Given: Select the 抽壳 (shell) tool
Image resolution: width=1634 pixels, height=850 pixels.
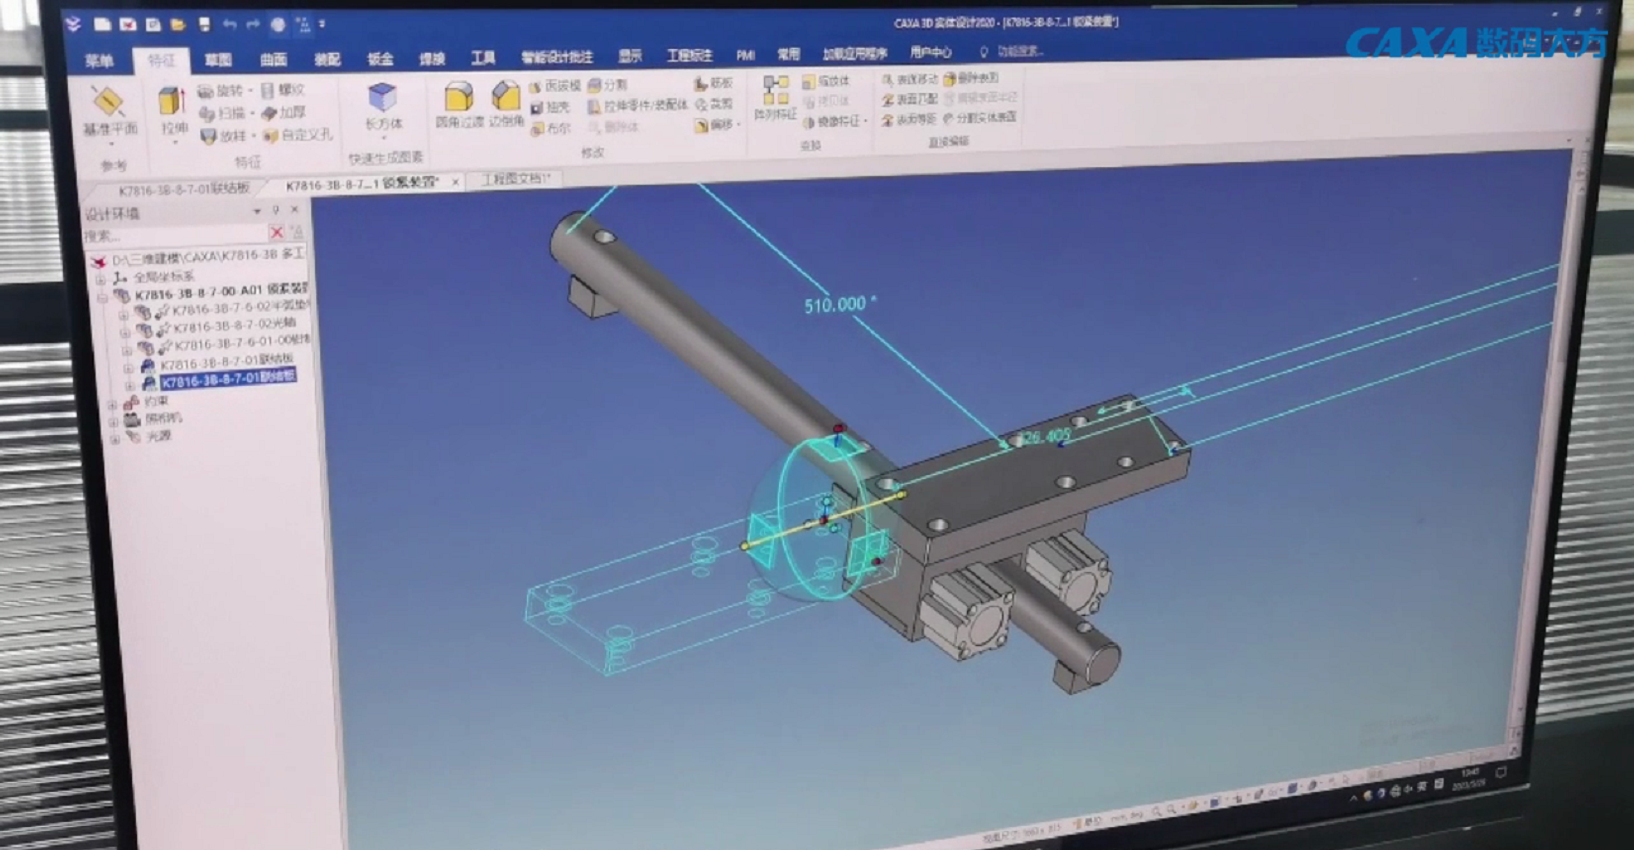Looking at the screenshot, I should (x=550, y=107).
